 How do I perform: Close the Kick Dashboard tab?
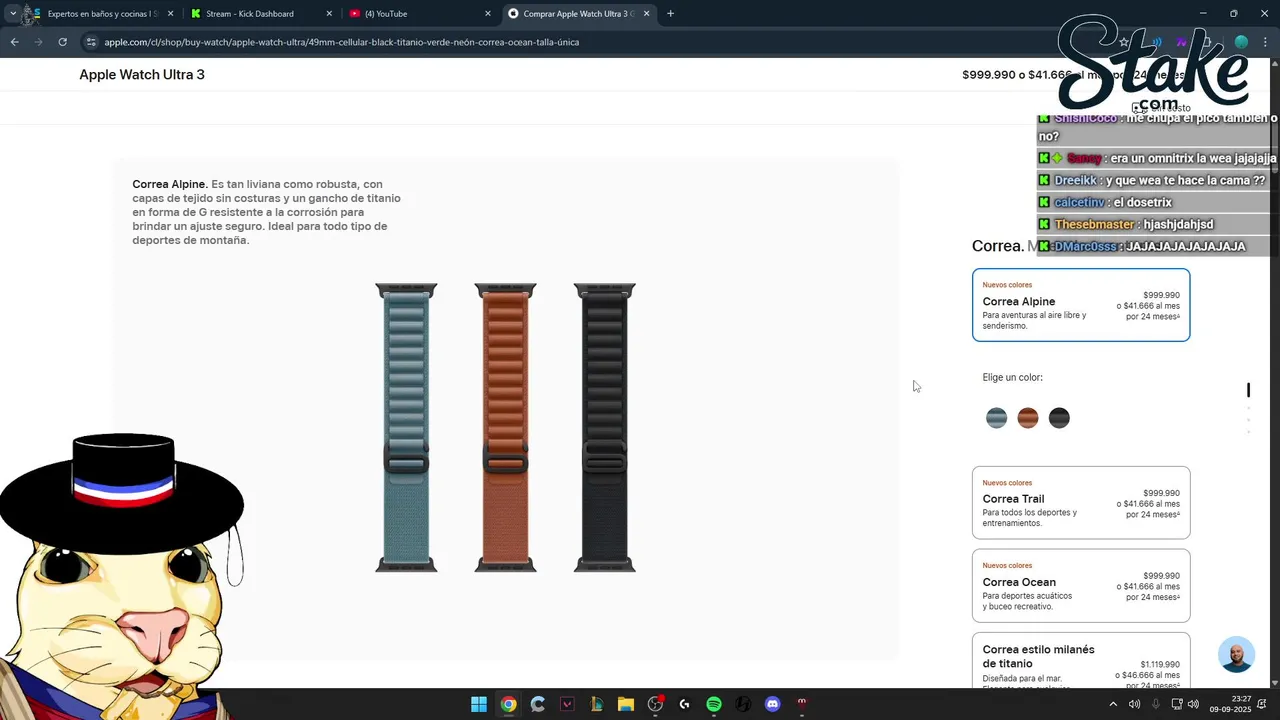click(x=329, y=14)
